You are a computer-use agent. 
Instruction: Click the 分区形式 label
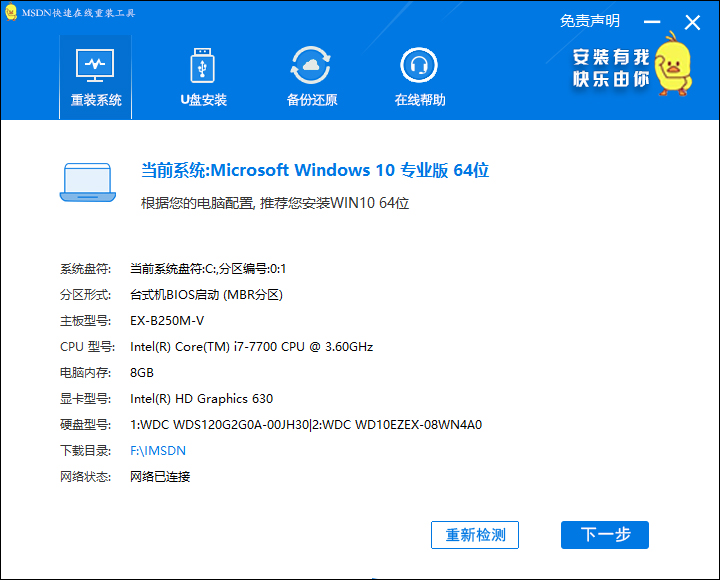pos(85,294)
